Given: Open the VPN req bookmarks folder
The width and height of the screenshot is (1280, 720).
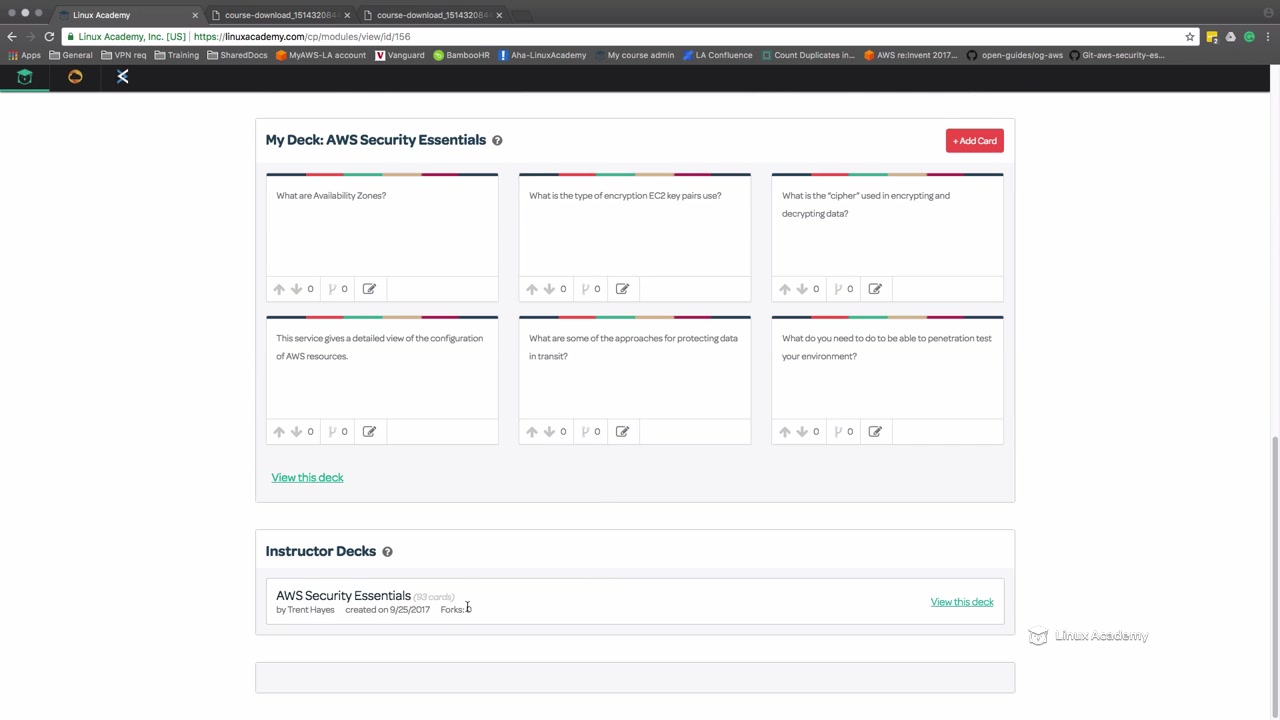Looking at the screenshot, I should click(124, 56).
